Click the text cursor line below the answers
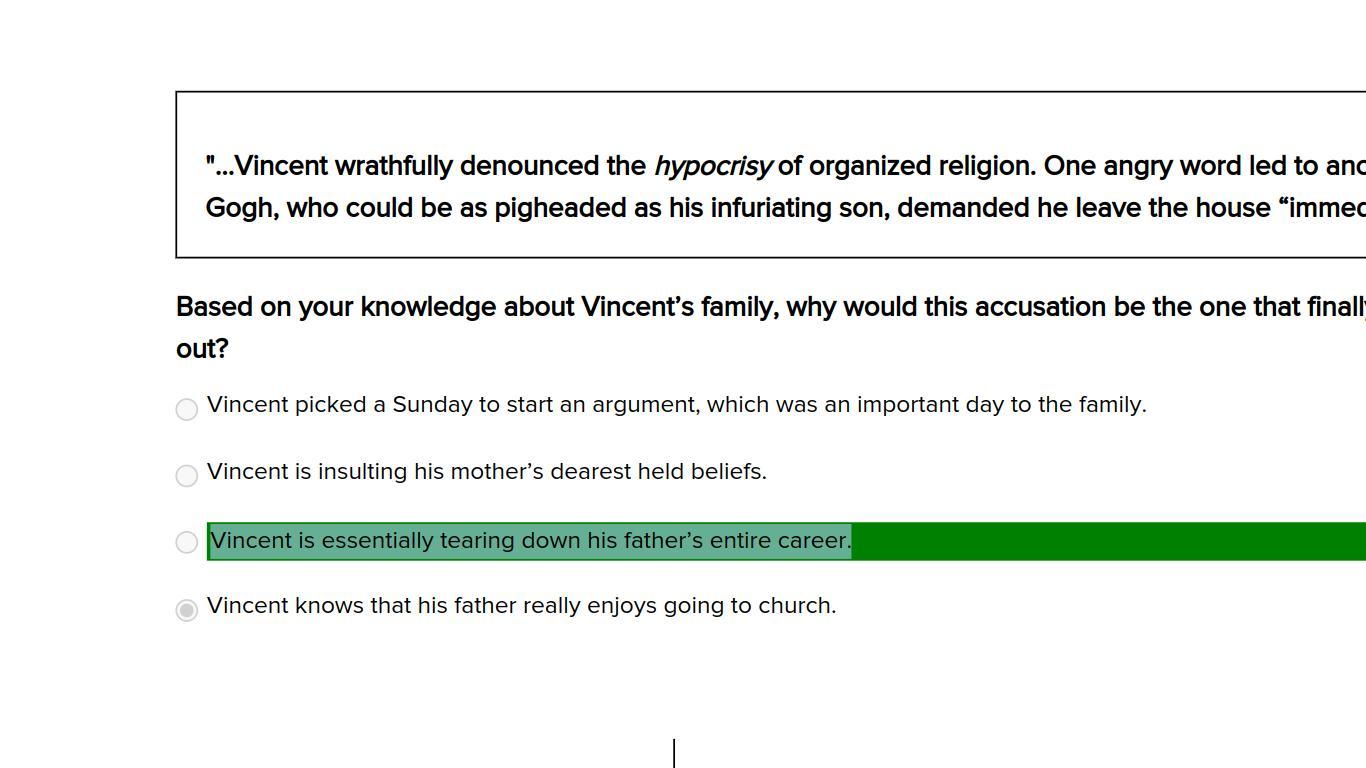Viewport: 1366px width, 768px height. tap(674, 752)
